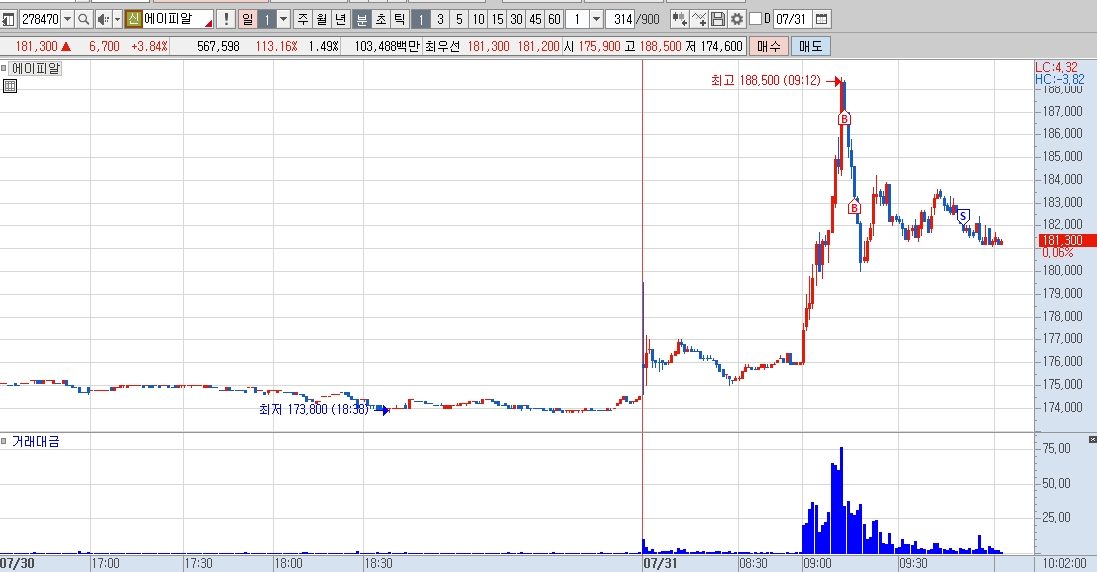Click the 매도 sell button

tap(810, 47)
